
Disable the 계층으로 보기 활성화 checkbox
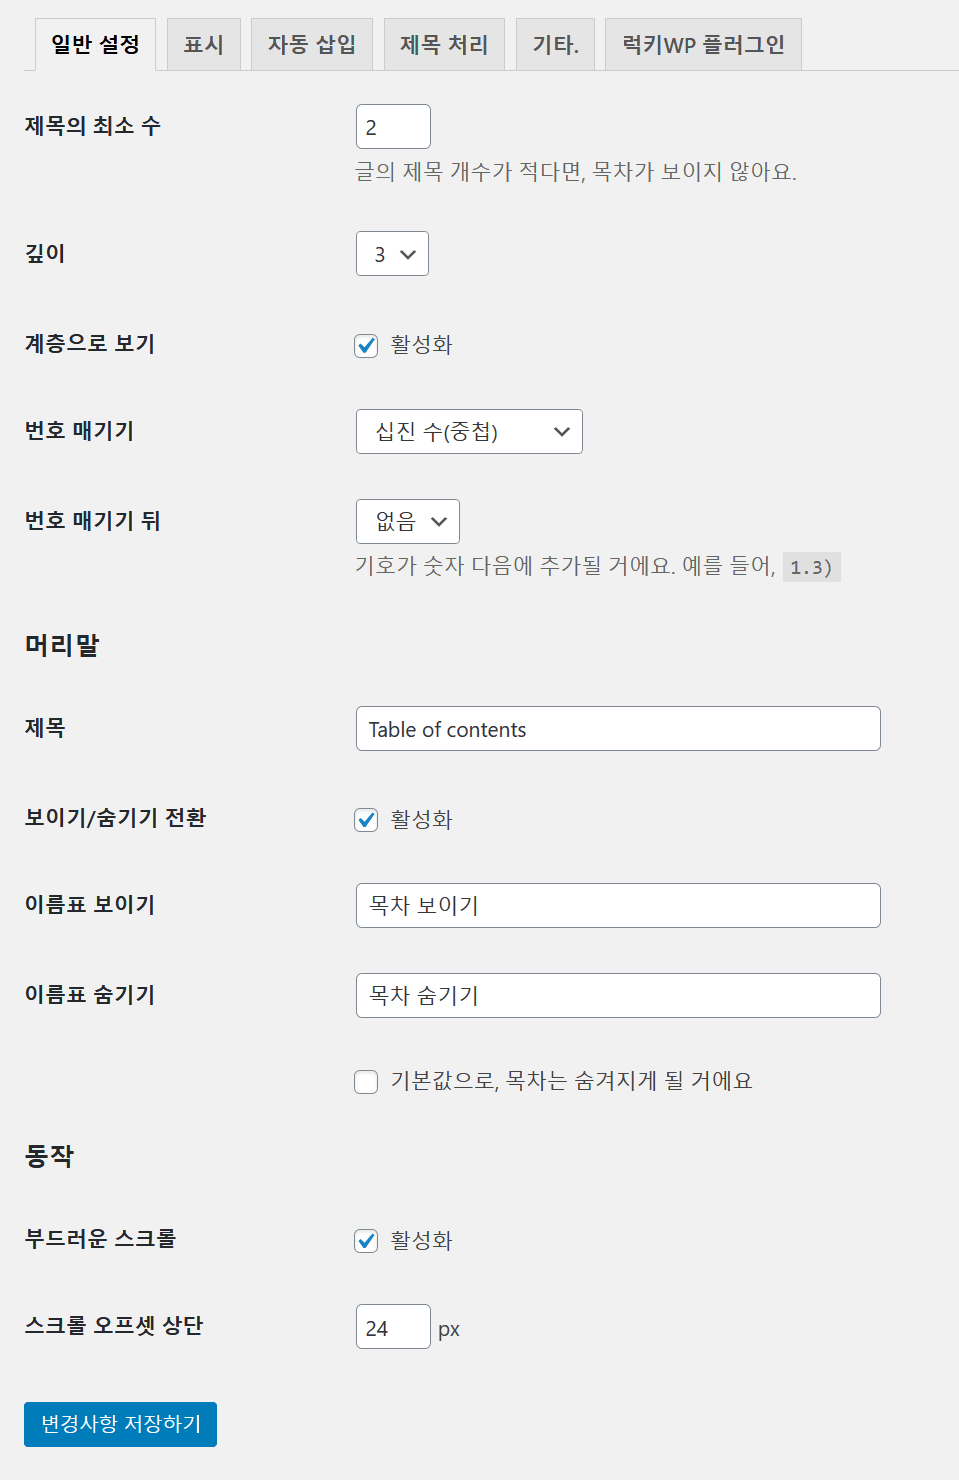pos(365,345)
